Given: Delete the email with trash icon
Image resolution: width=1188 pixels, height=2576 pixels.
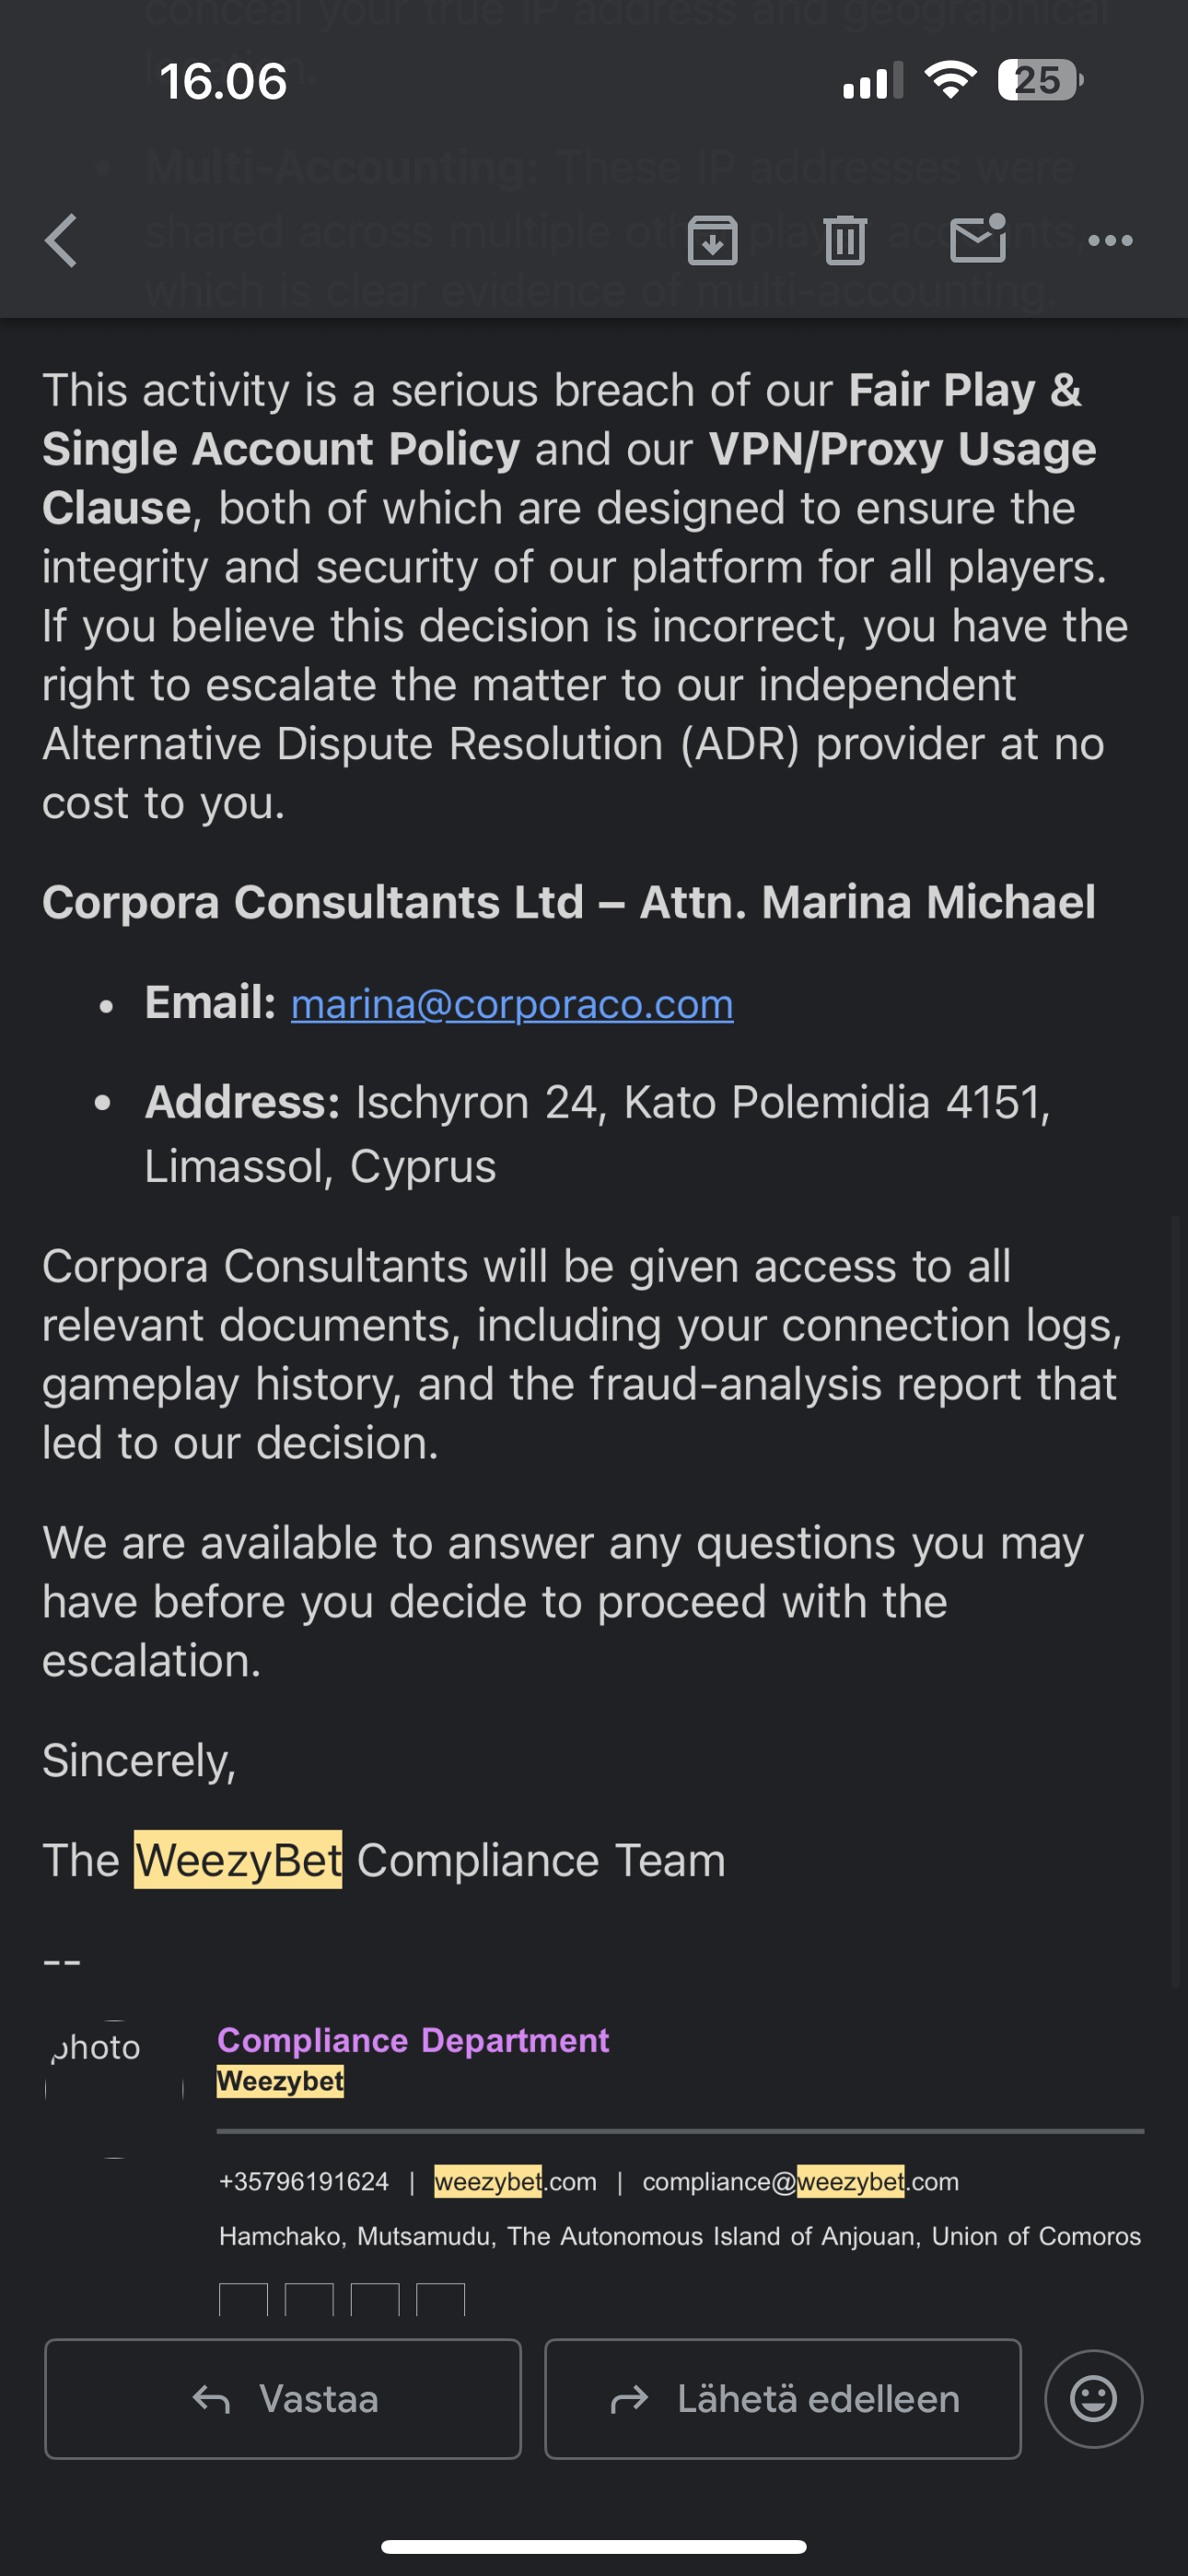Looking at the screenshot, I should (845, 241).
